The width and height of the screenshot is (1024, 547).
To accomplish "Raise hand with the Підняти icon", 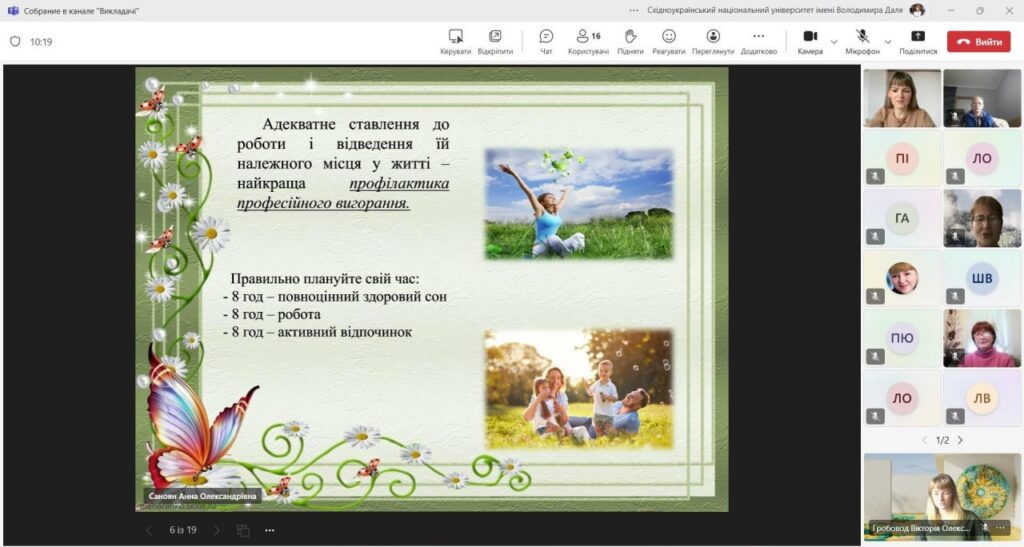I will point(630,37).
